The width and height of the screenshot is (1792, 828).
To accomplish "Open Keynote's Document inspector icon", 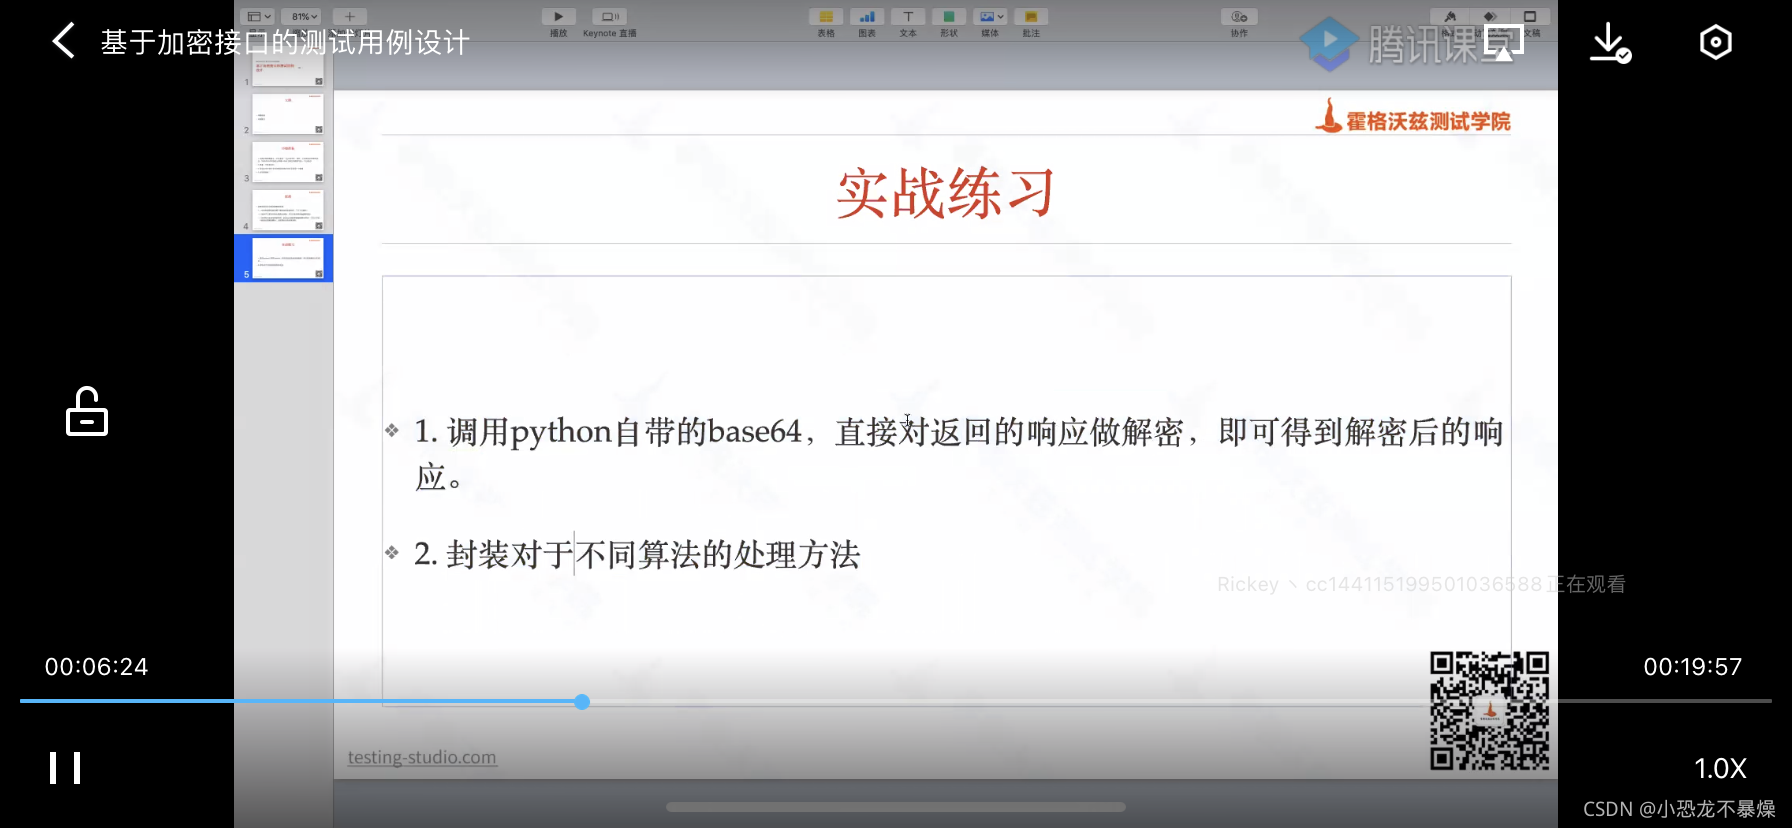I will [1530, 17].
